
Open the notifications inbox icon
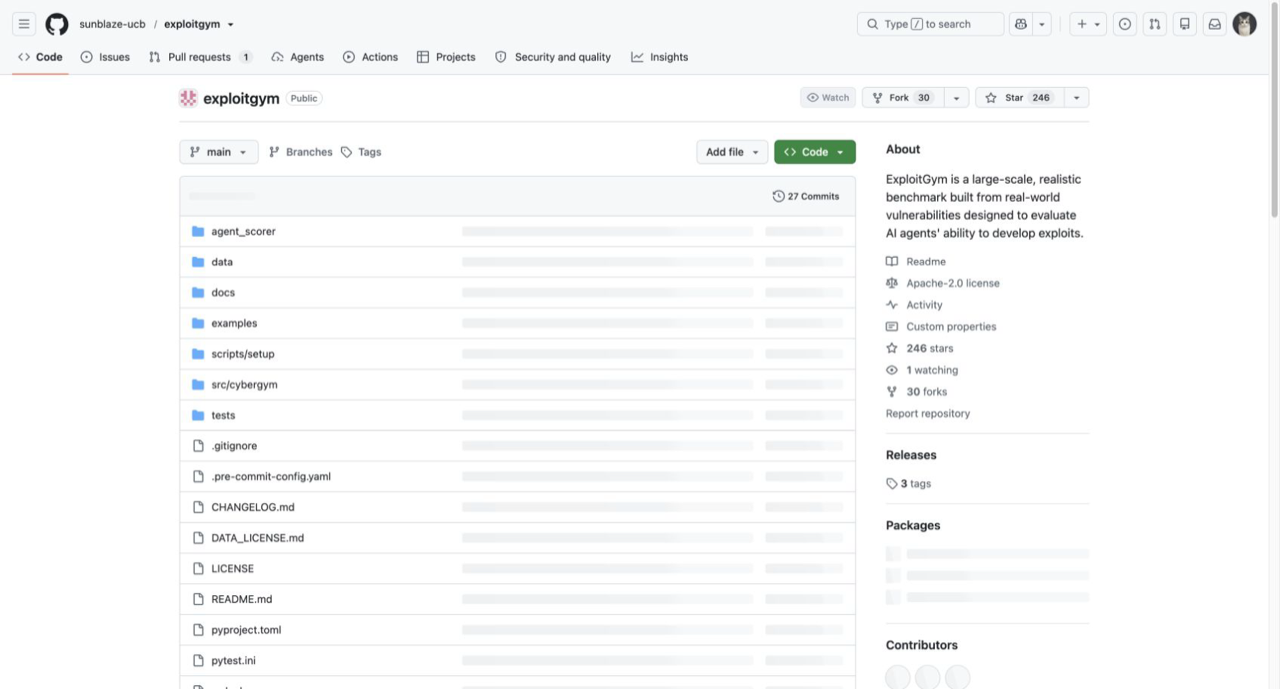(x=1215, y=24)
